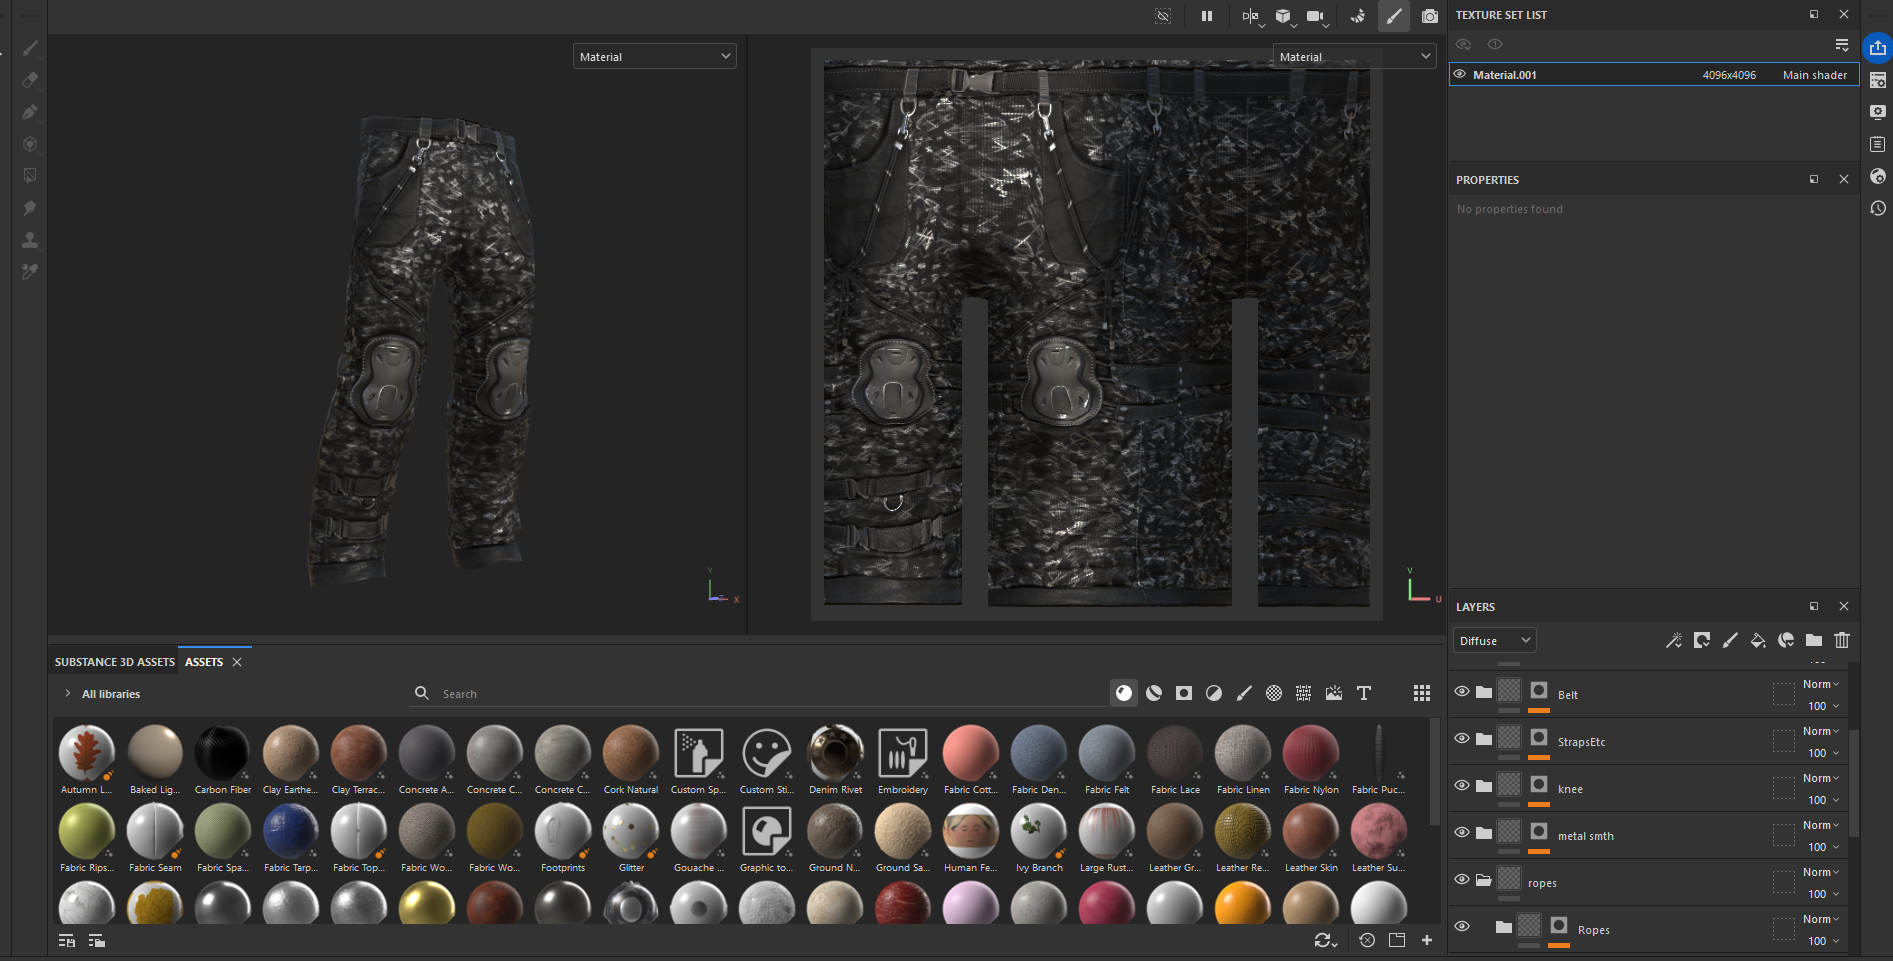The width and height of the screenshot is (1893, 961).
Task: Select the metal smth layer name
Action: [1586, 836]
